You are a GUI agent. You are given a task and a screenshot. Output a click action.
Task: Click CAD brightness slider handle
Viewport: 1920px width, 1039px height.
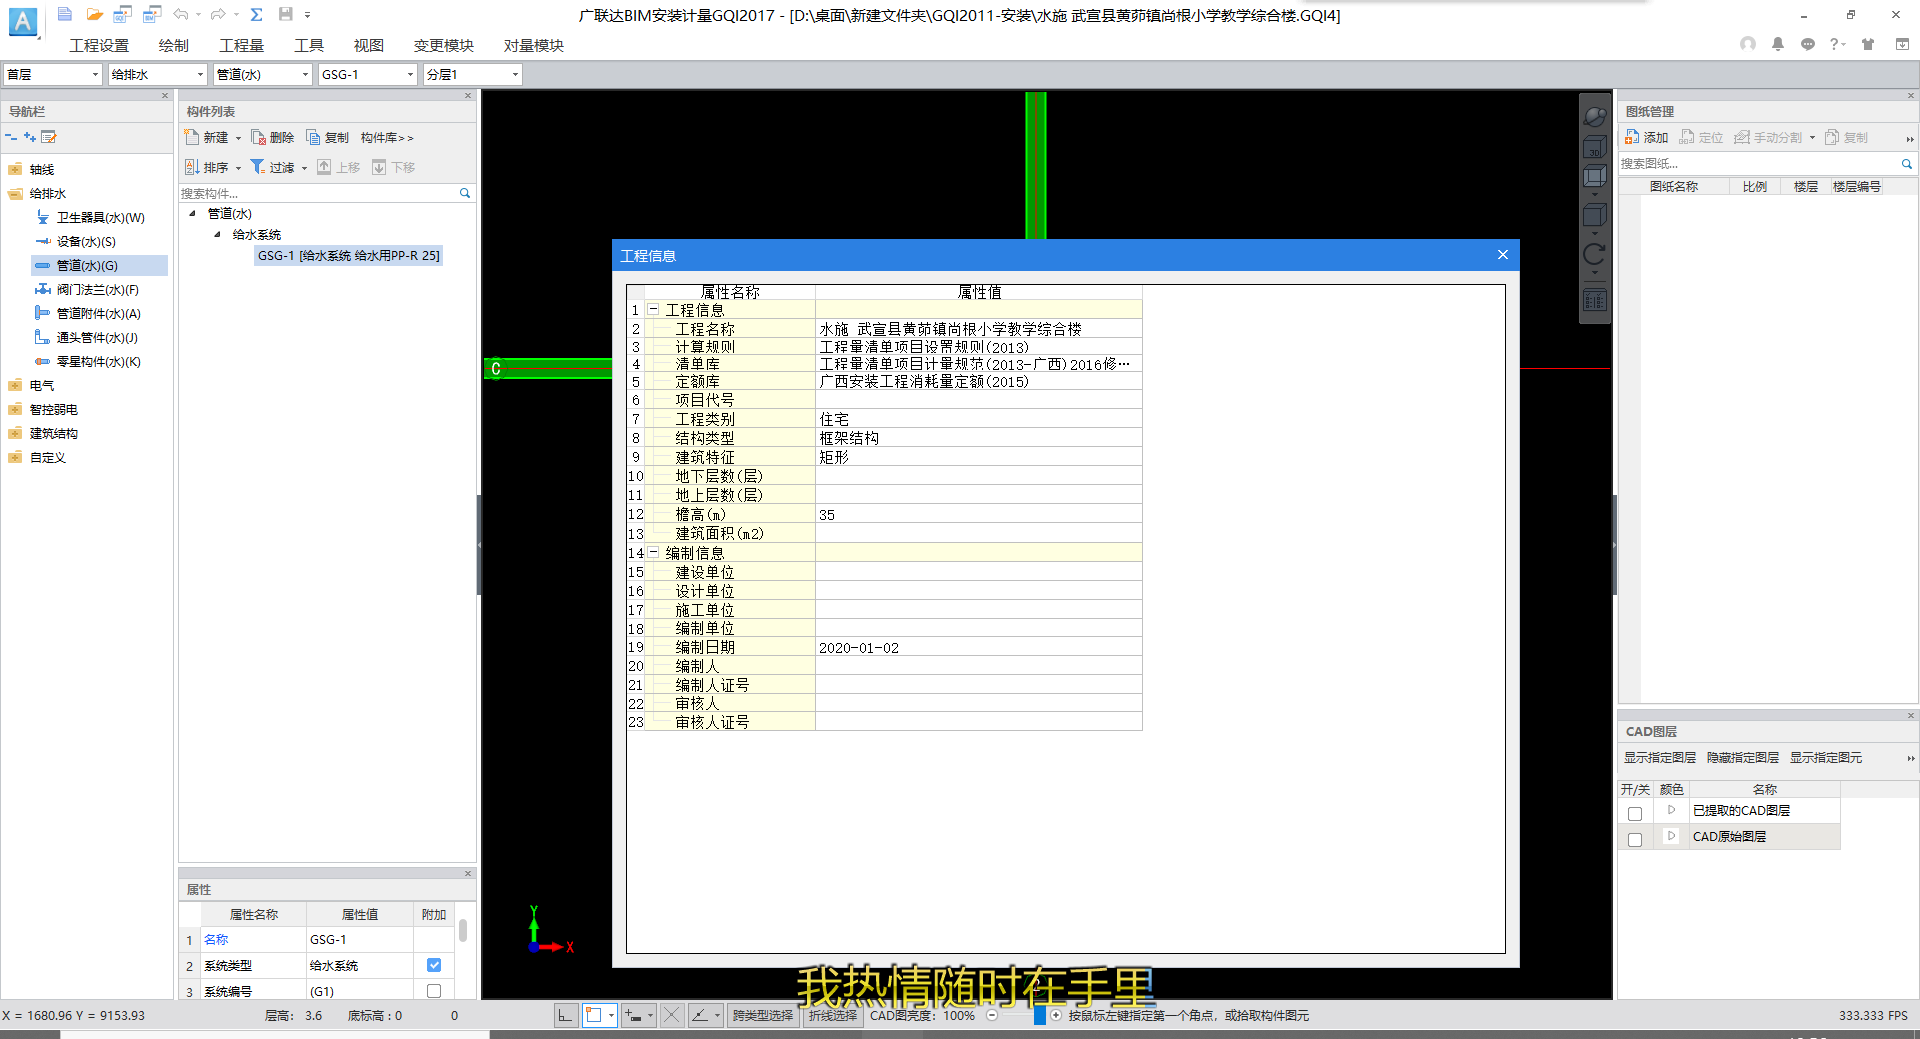pyautogui.click(x=1040, y=1016)
